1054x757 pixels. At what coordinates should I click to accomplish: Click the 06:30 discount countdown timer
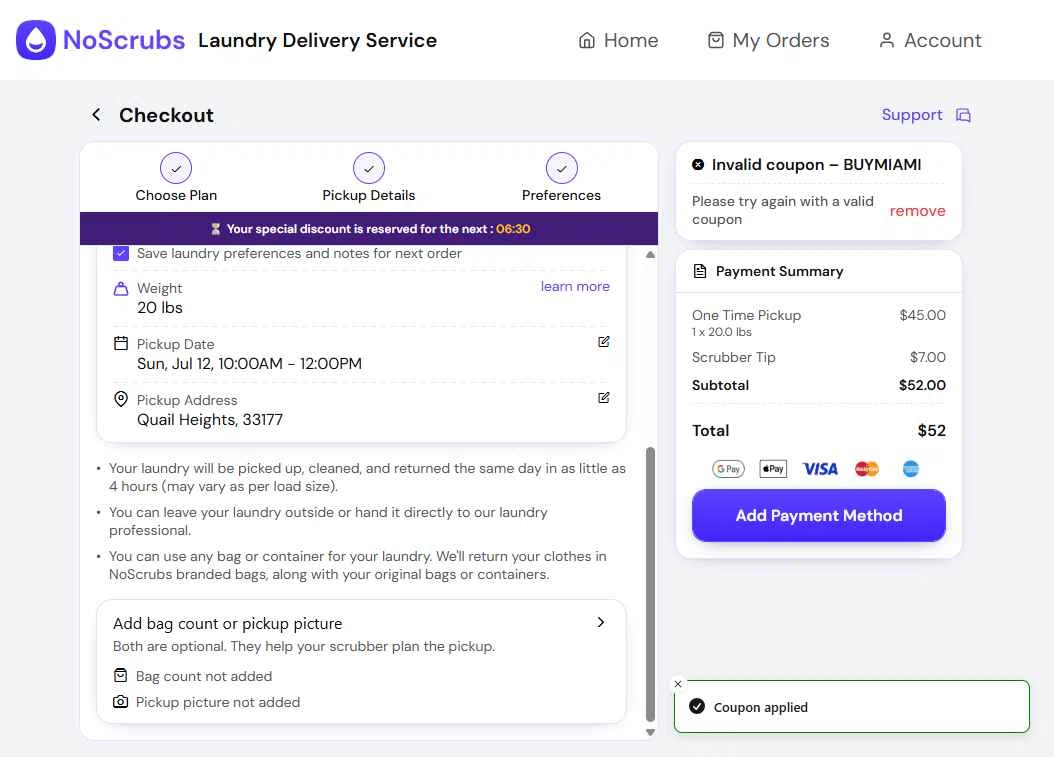coord(513,229)
